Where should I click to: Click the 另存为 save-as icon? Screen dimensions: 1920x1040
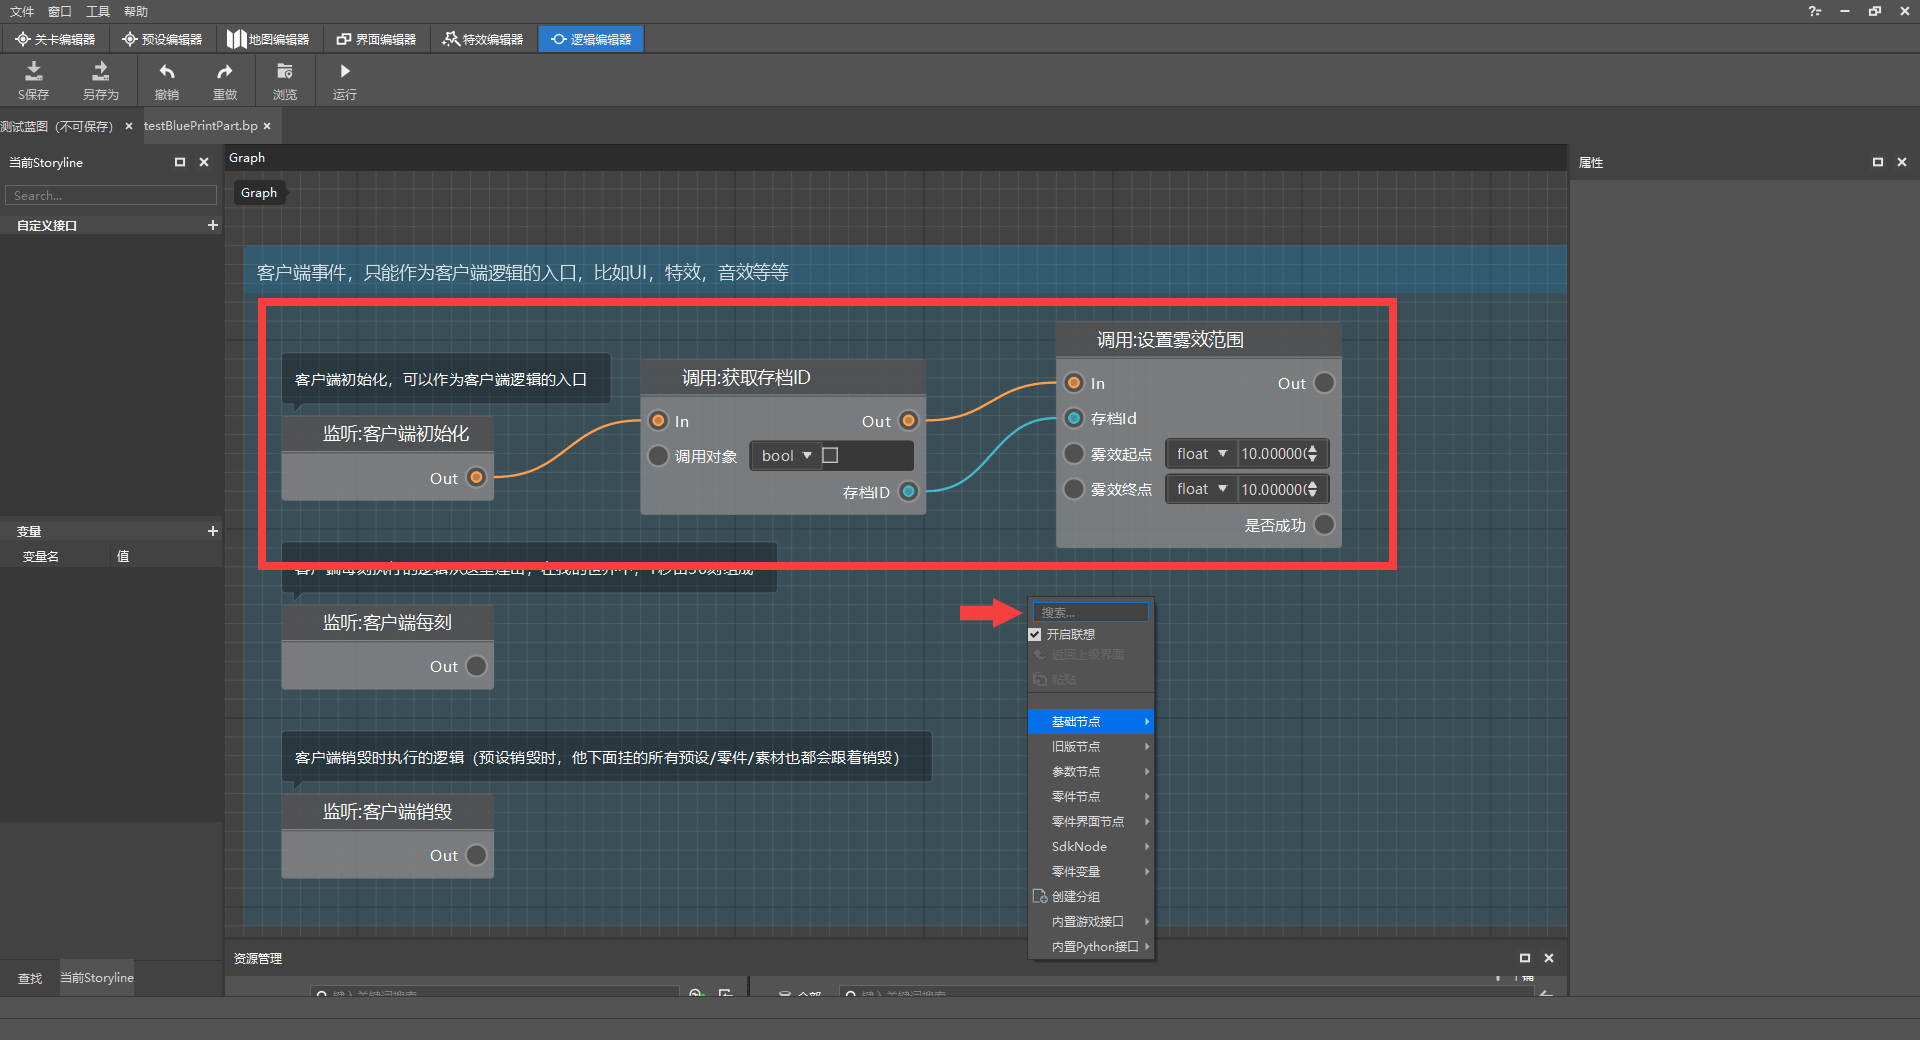100,71
